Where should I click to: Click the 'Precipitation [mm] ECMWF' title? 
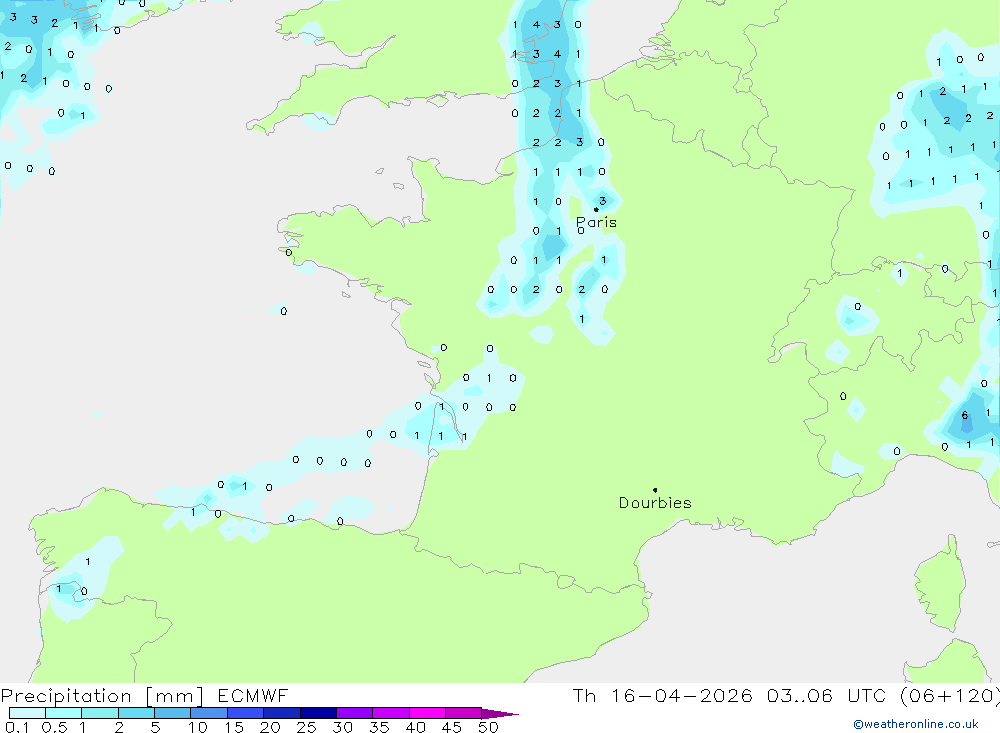pyautogui.click(x=144, y=695)
